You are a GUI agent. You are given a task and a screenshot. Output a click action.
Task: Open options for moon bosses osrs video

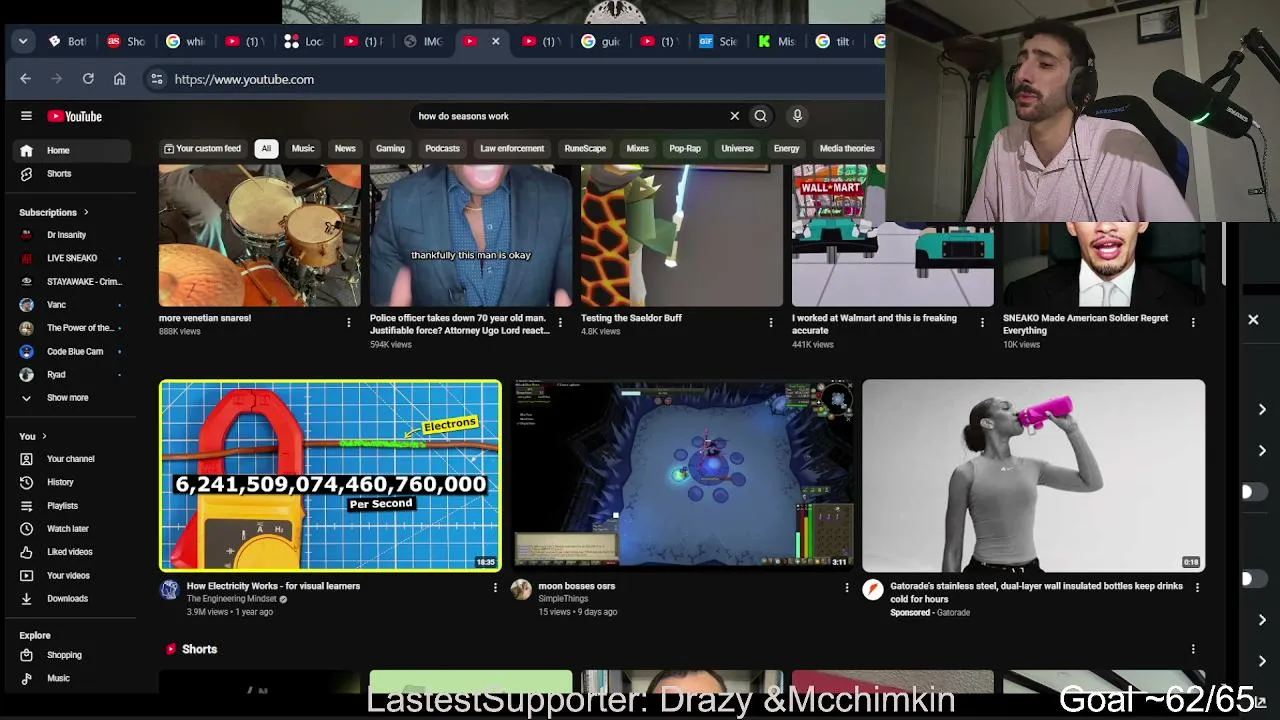[846, 588]
